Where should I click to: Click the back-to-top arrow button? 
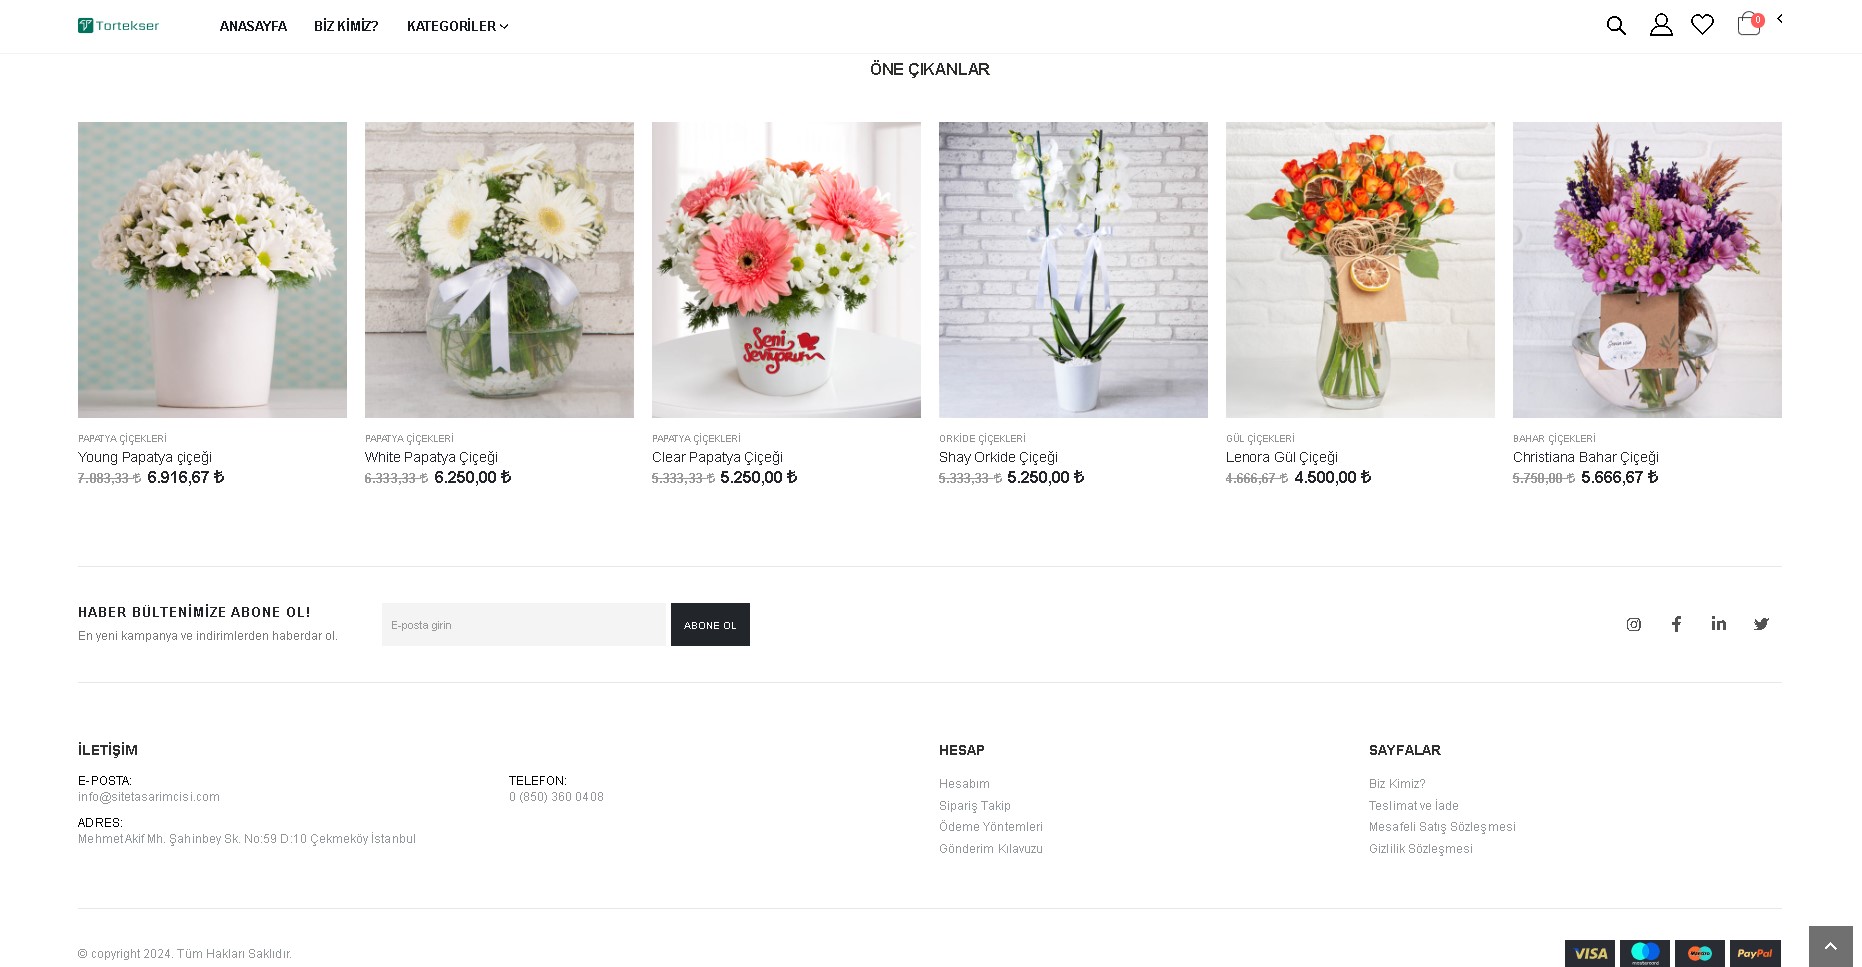coord(1831,946)
